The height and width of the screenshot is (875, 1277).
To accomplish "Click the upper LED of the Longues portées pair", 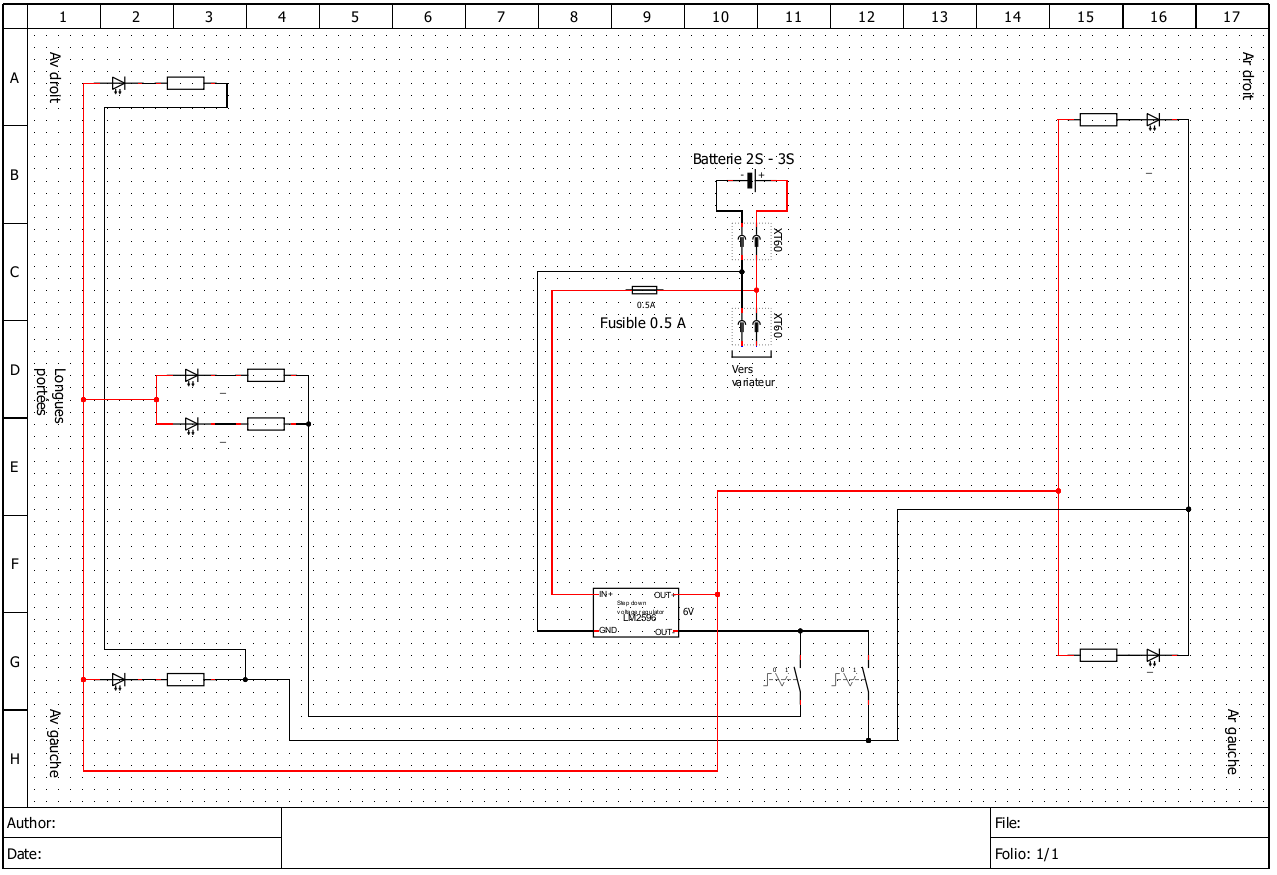I will pyautogui.click(x=191, y=376).
